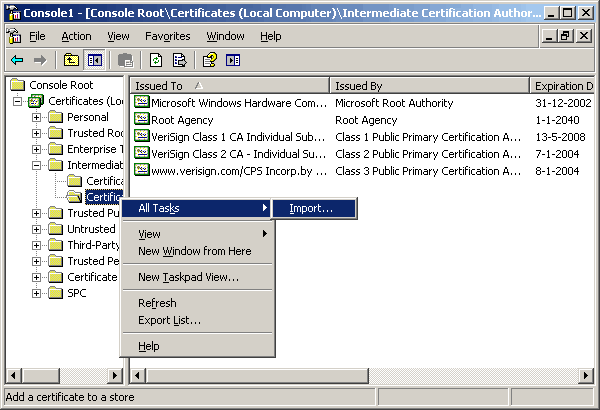Screen dimensions: 600x410
Task: Click the Up one level folder icon
Action: click(71, 60)
